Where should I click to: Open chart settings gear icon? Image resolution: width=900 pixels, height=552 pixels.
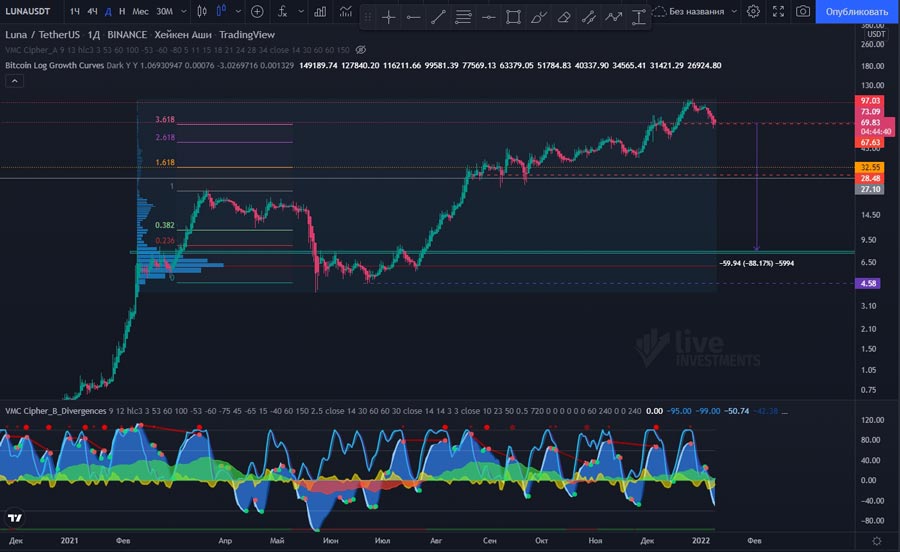[x=753, y=12]
